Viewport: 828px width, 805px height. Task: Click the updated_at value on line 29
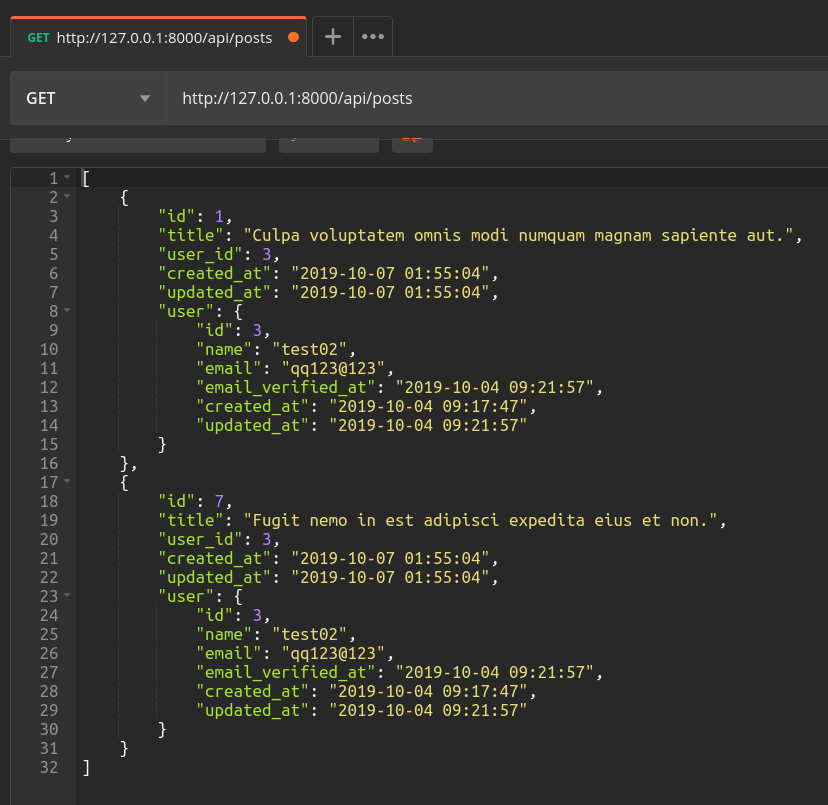coord(428,710)
